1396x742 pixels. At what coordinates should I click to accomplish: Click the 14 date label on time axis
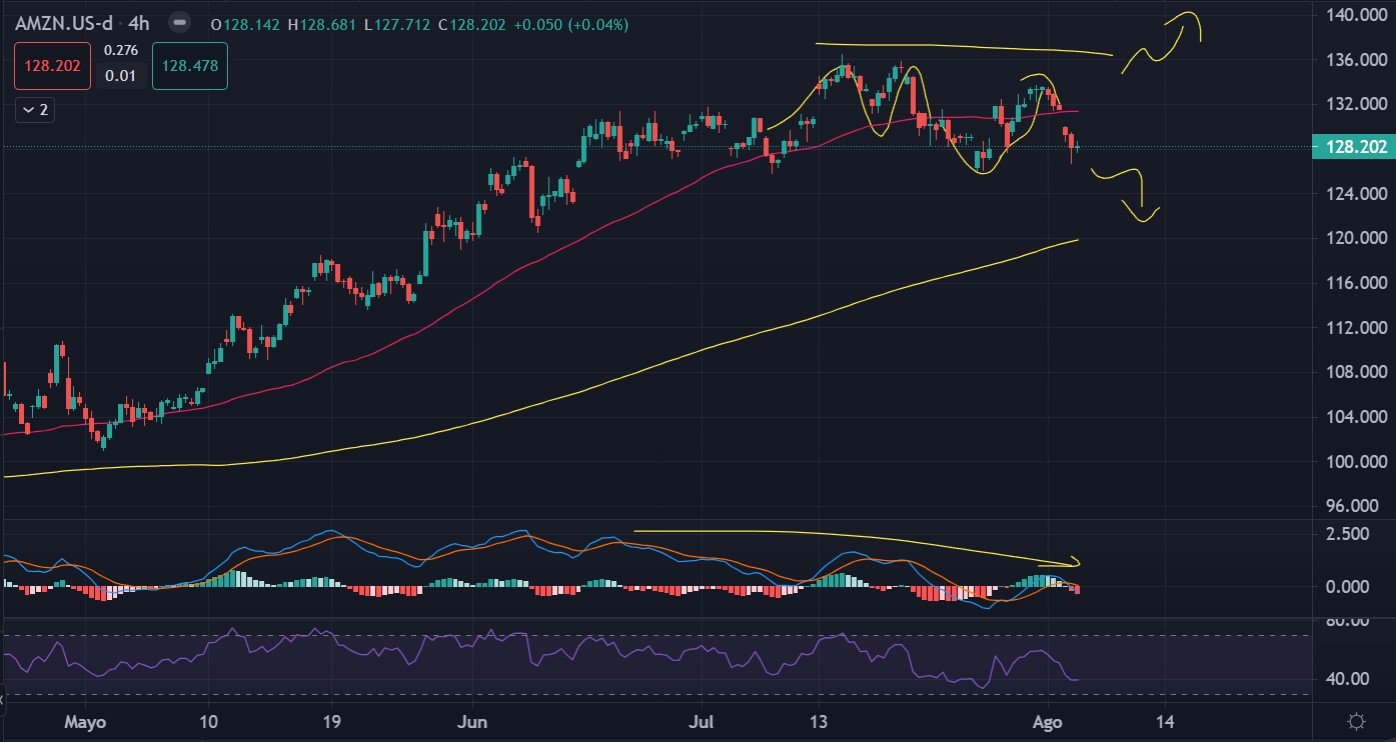pyautogui.click(x=1165, y=721)
